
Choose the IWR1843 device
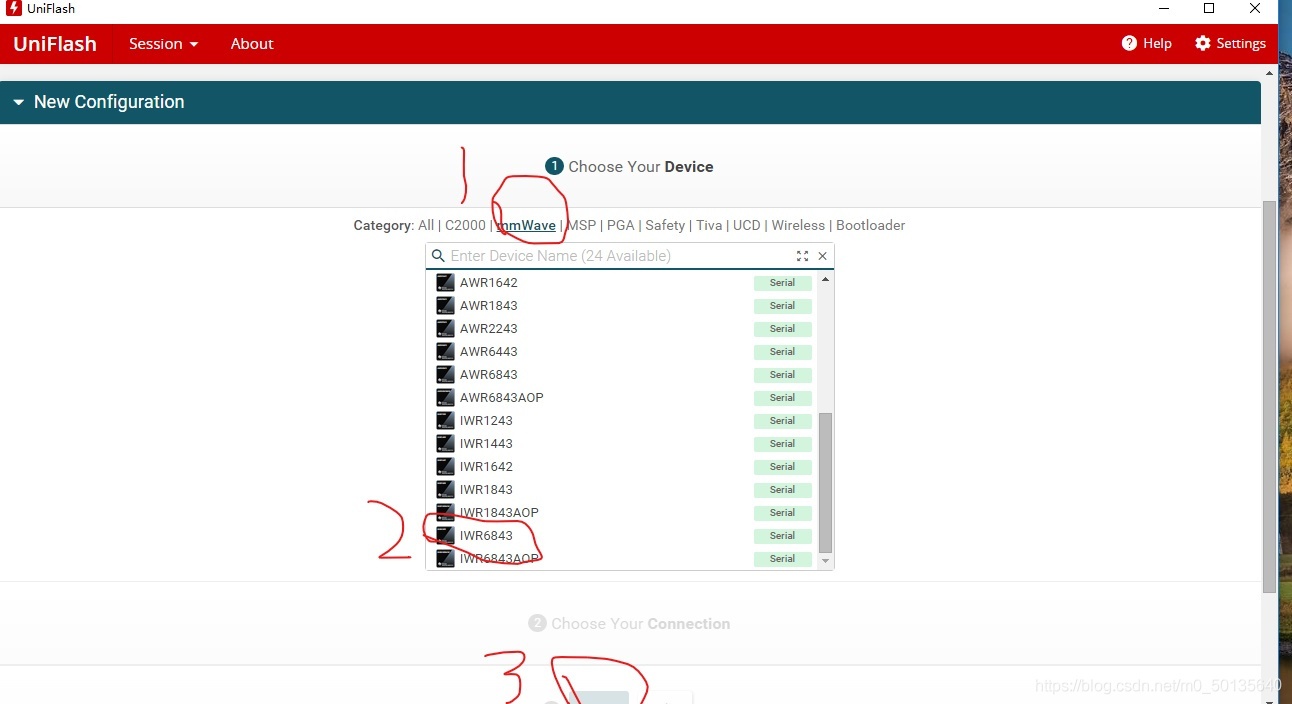point(624,490)
